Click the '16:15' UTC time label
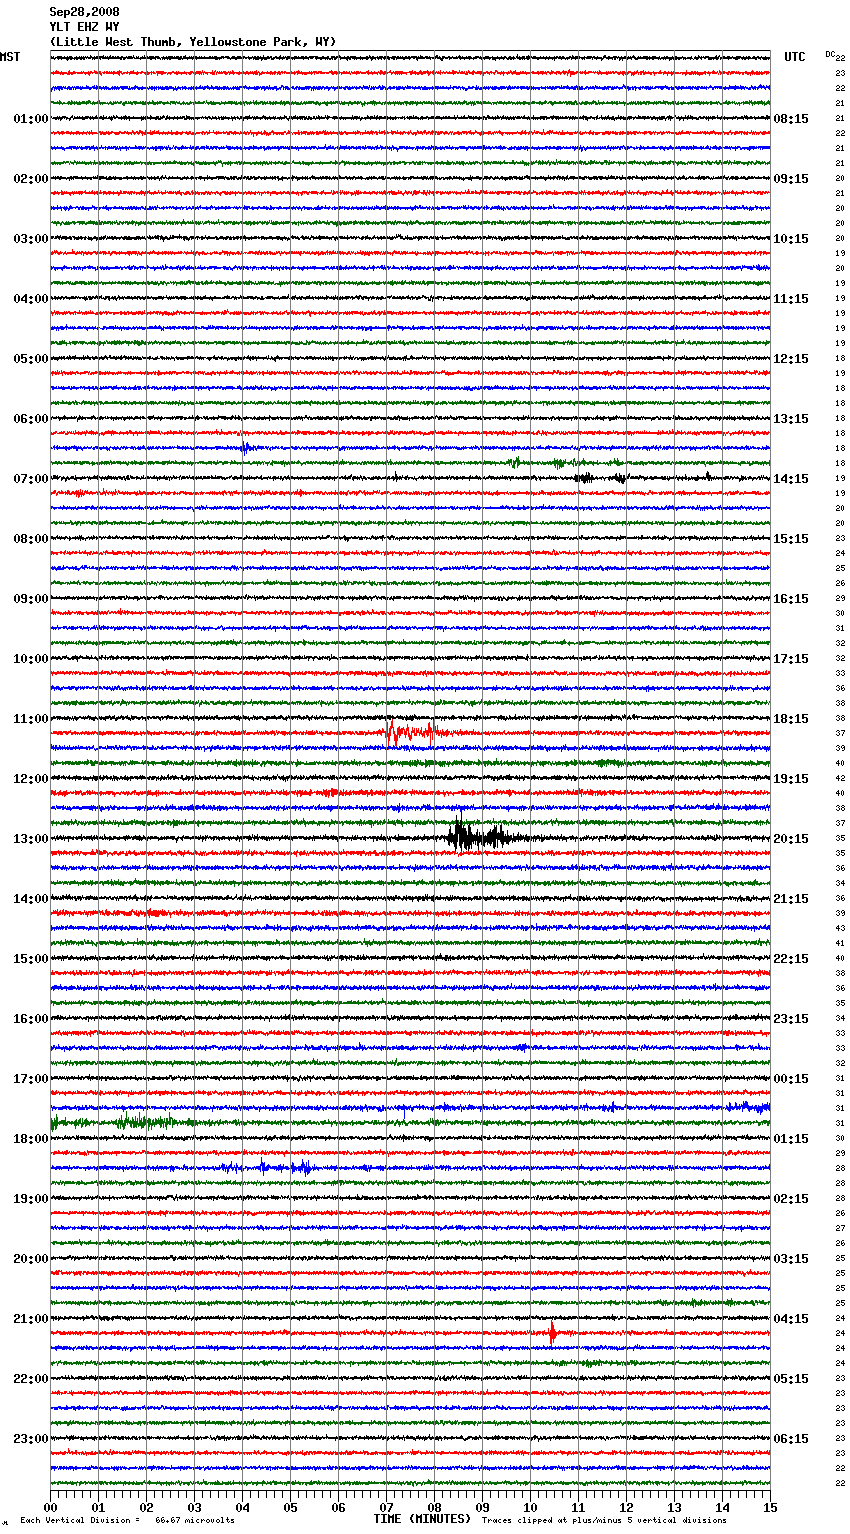The image size is (850, 1534). (791, 599)
